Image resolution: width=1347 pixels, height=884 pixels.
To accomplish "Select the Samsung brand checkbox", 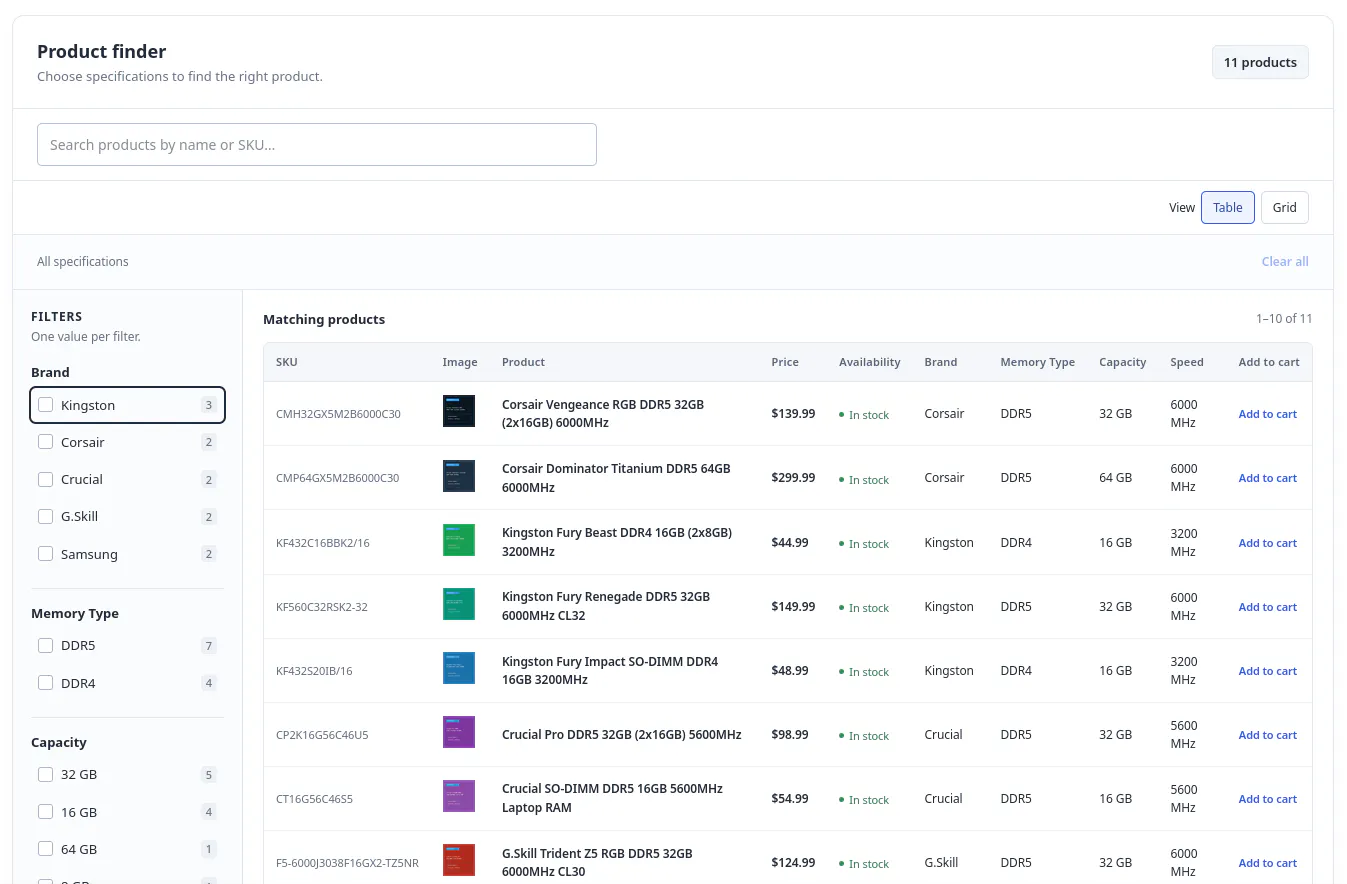I will pyautogui.click(x=45, y=554).
